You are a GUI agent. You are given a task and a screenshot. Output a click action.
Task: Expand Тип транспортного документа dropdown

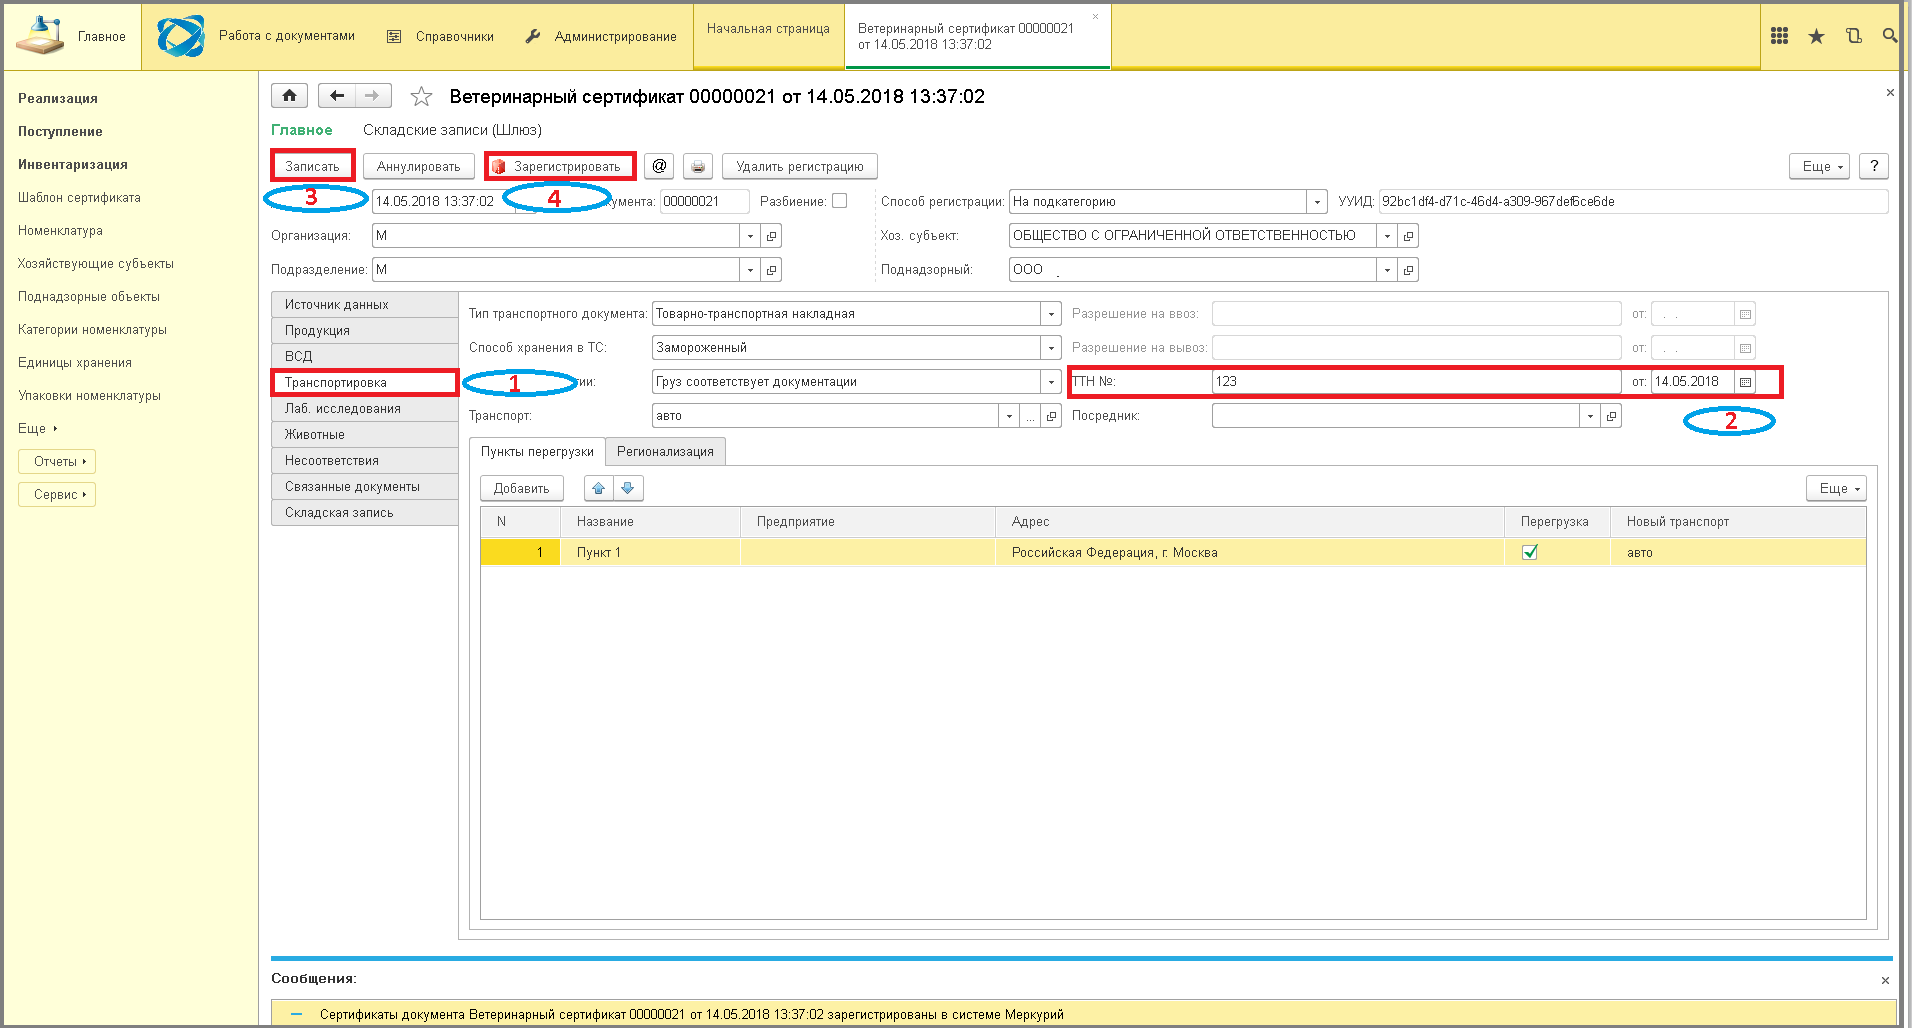click(1051, 314)
